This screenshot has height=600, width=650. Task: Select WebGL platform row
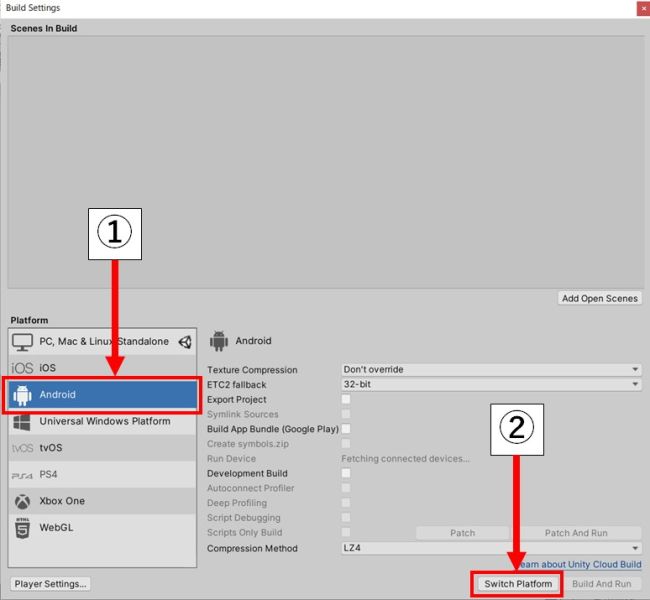pos(102,528)
